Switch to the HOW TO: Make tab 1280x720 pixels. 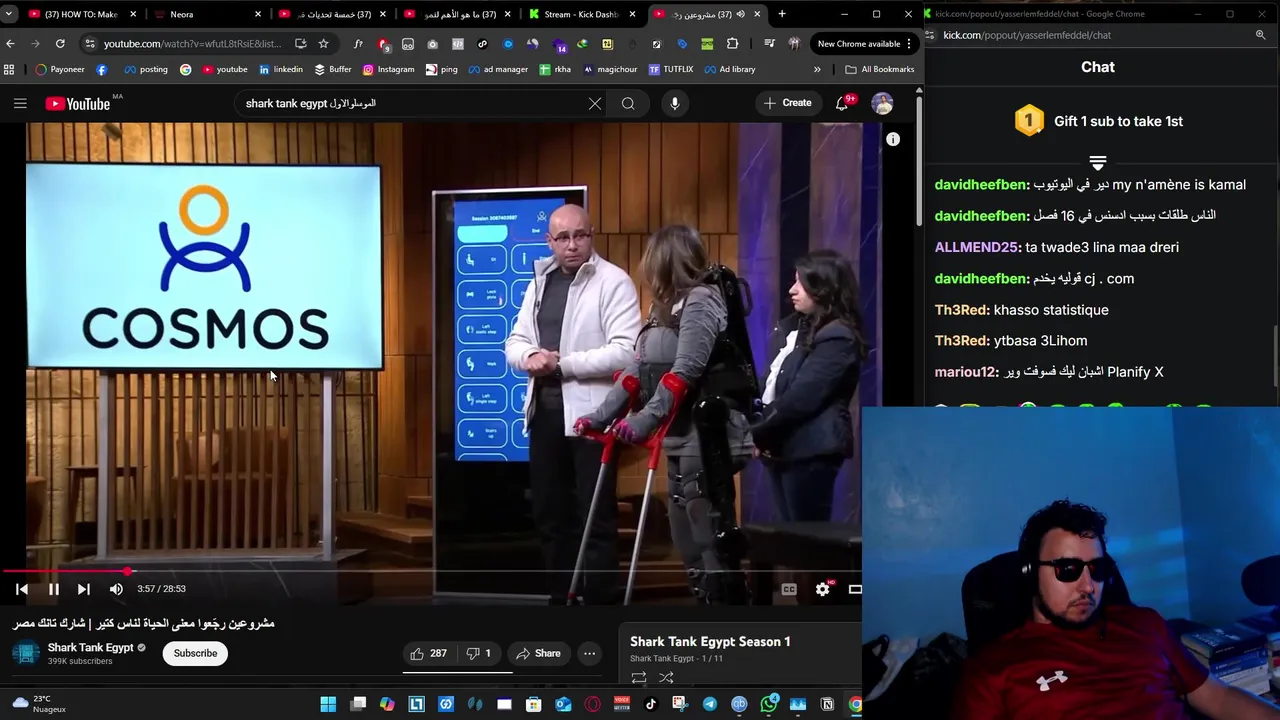pos(80,14)
